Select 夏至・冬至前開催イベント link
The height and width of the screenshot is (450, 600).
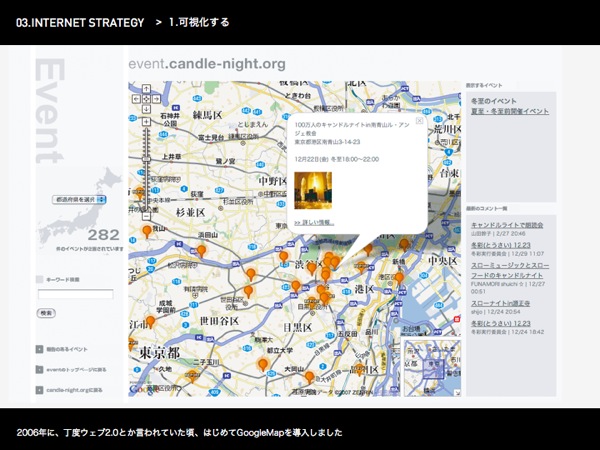510,111
